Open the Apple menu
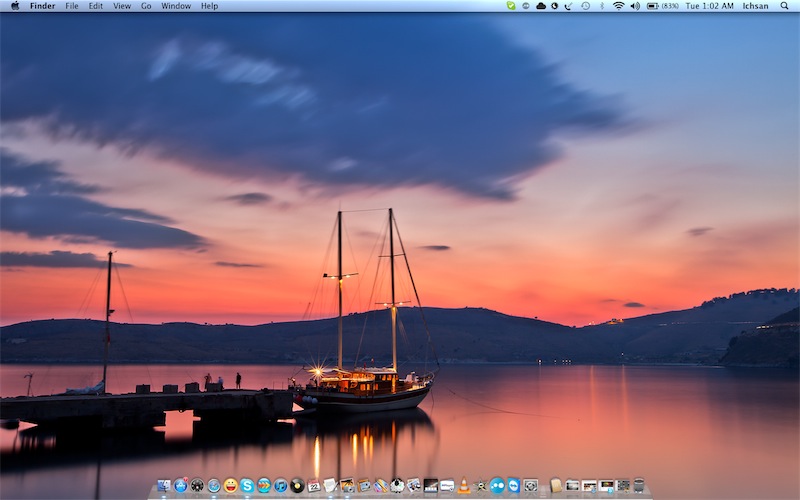Viewport: 800px width, 500px height. pos(15,6)
